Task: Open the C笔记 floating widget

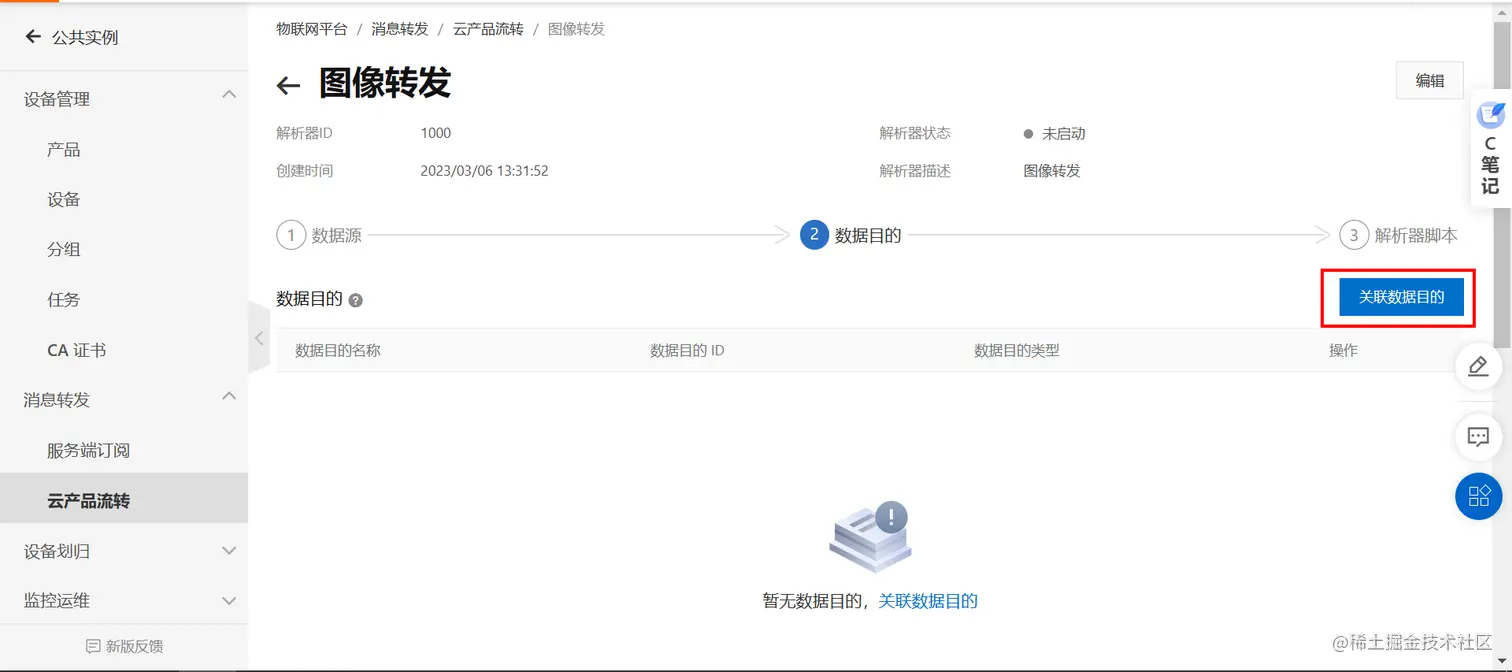Action: coord(1490,148)
